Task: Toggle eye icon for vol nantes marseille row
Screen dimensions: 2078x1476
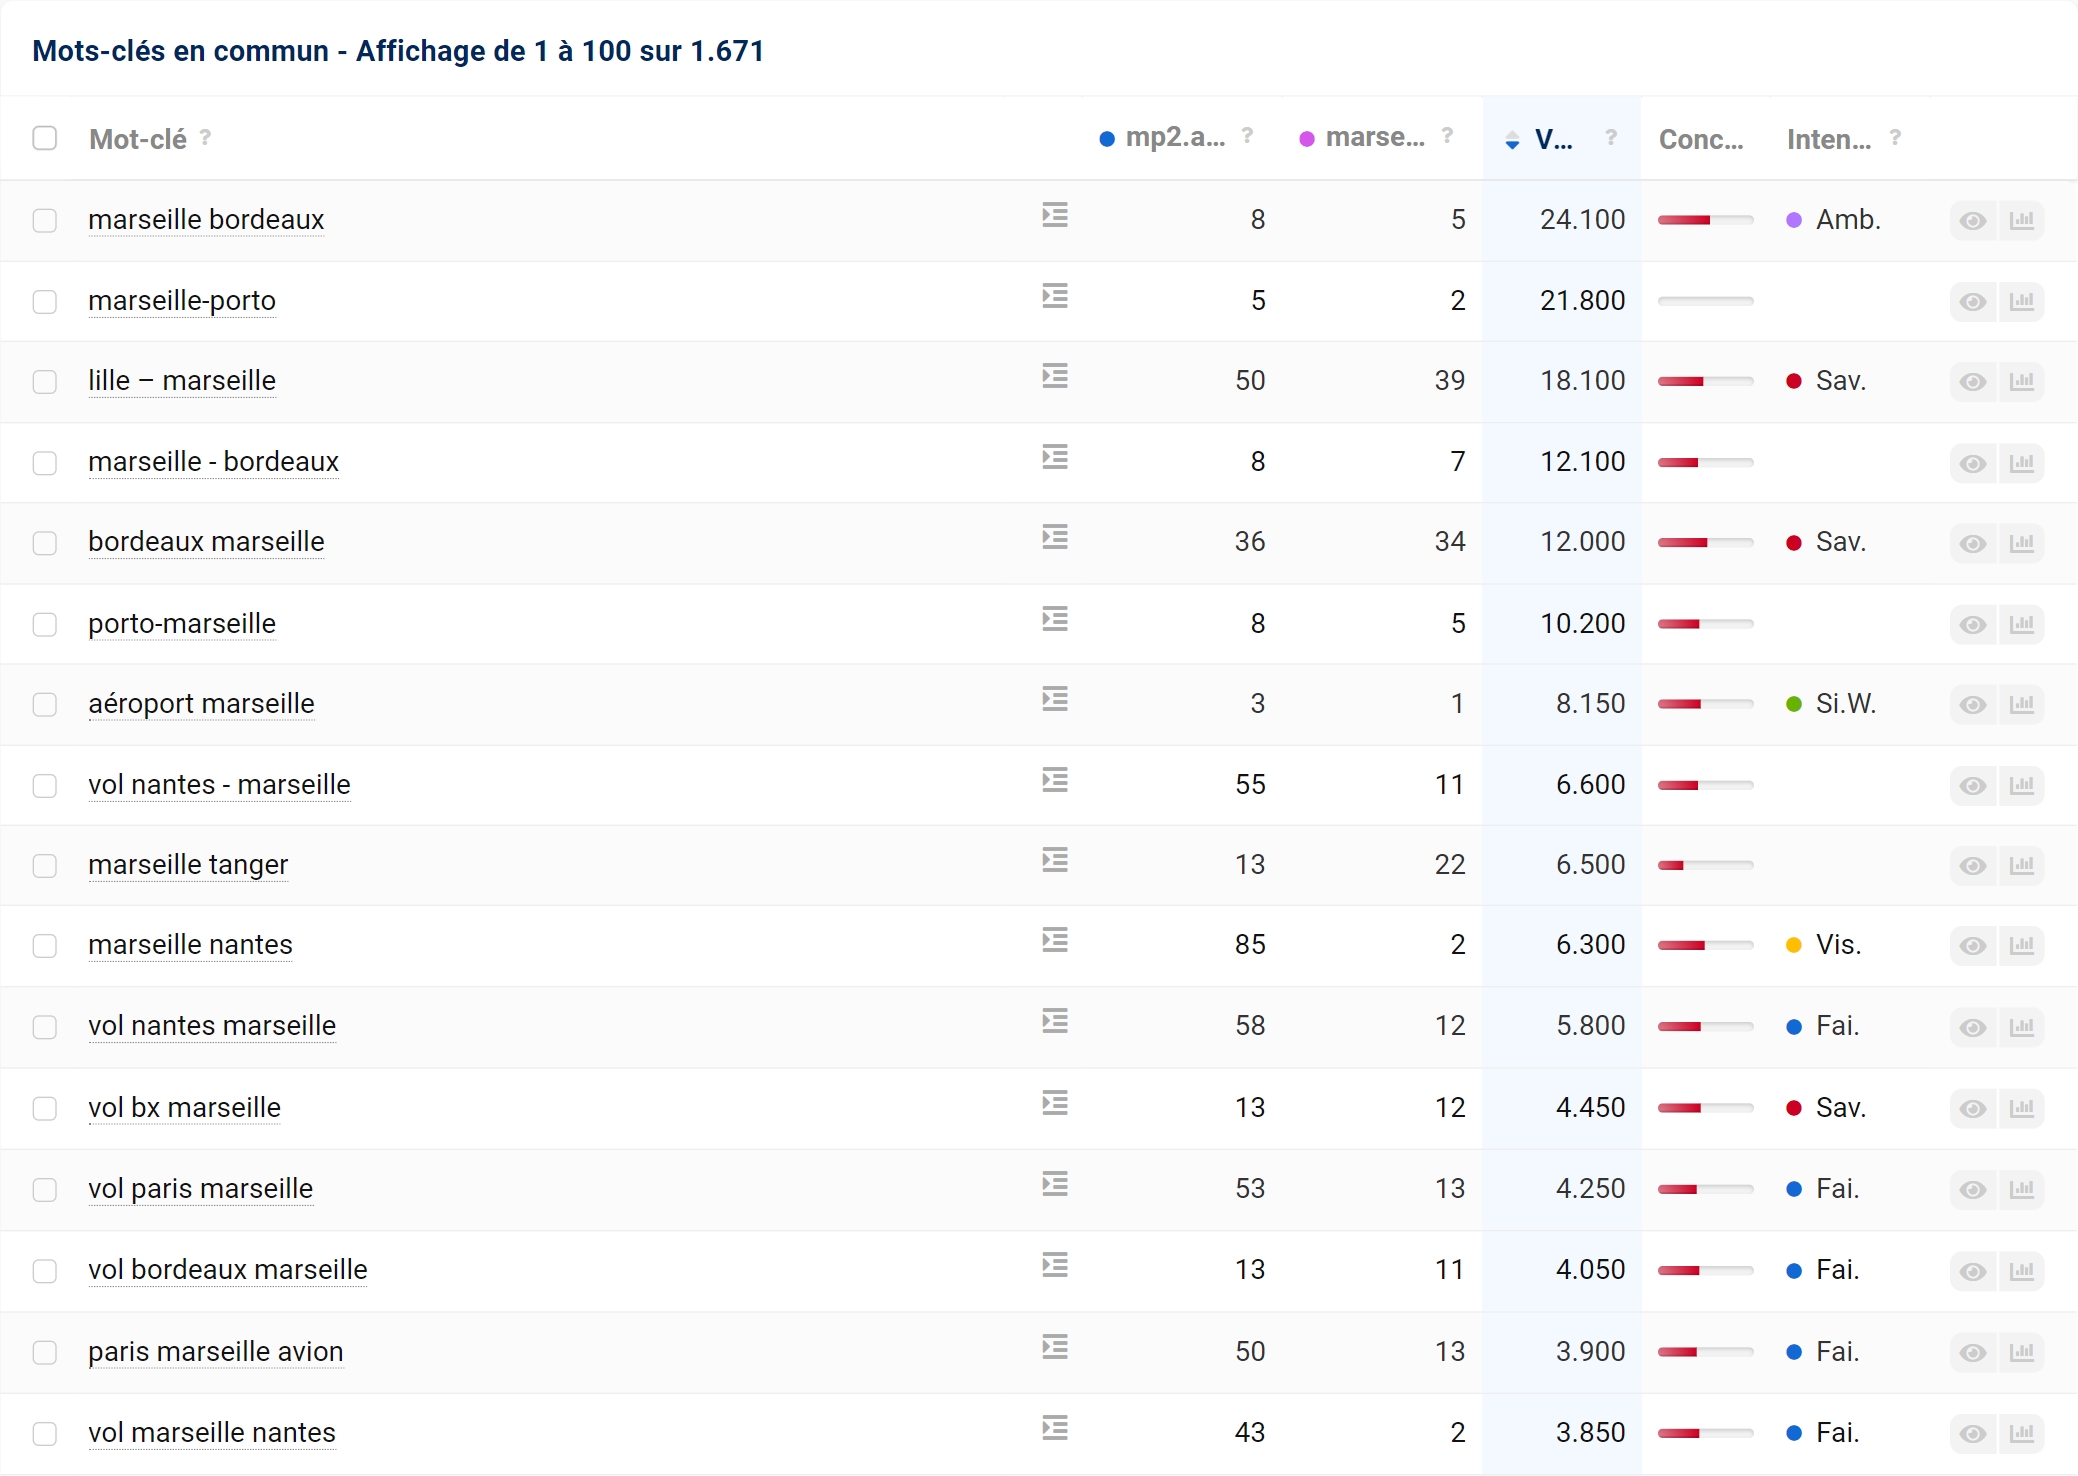Action: (x=1973, y=1027)
